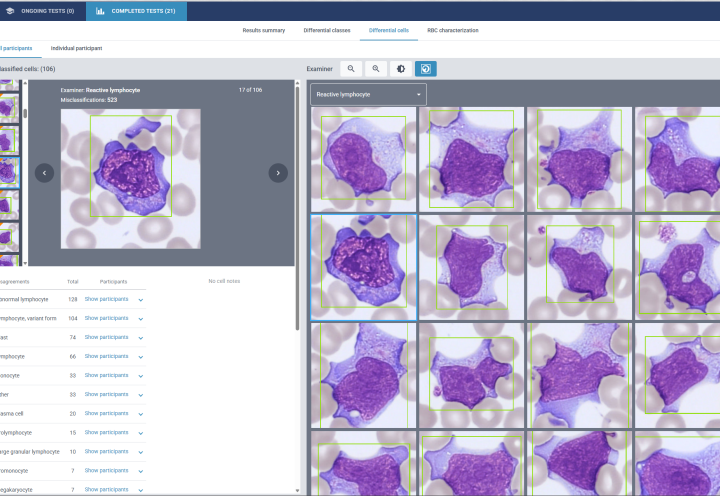Click the left panel vertical scrollbar
720x496 pixels.
298,207
